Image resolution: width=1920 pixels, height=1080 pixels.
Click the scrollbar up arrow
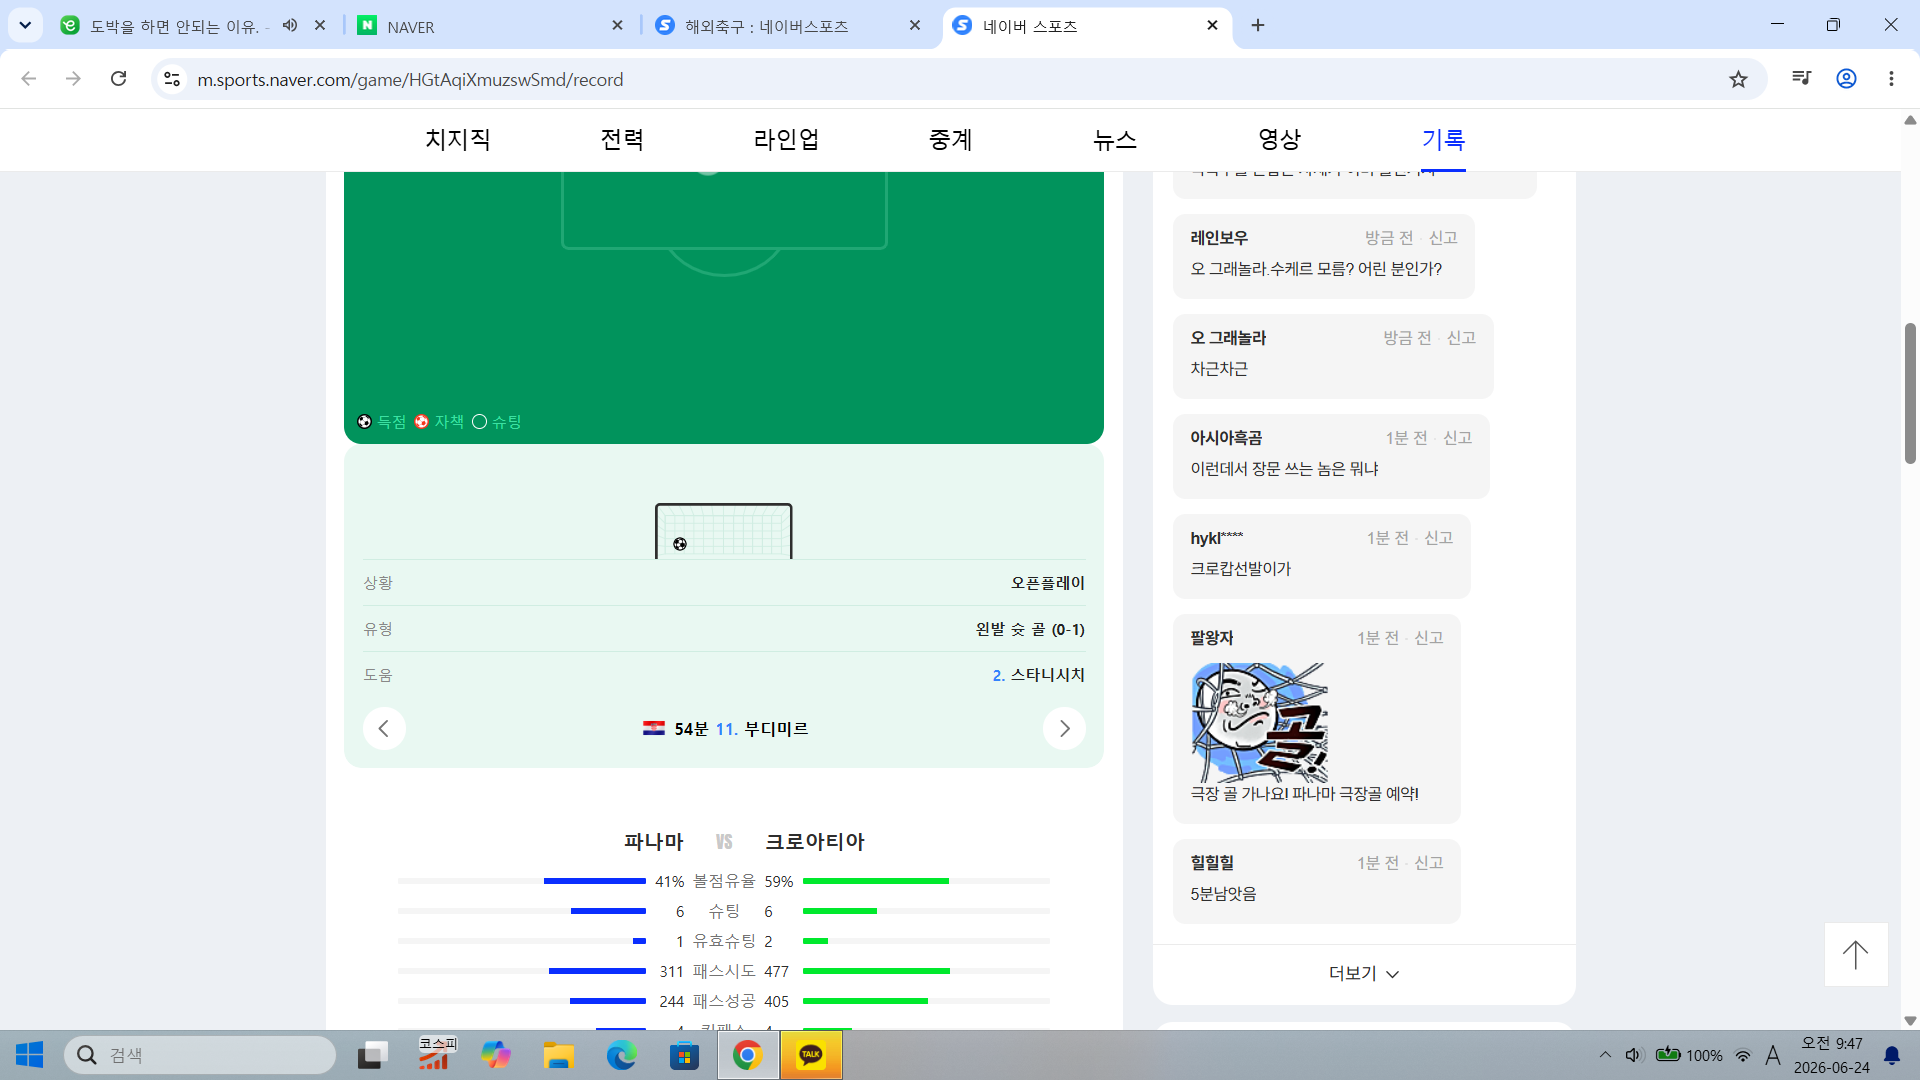1910,120
